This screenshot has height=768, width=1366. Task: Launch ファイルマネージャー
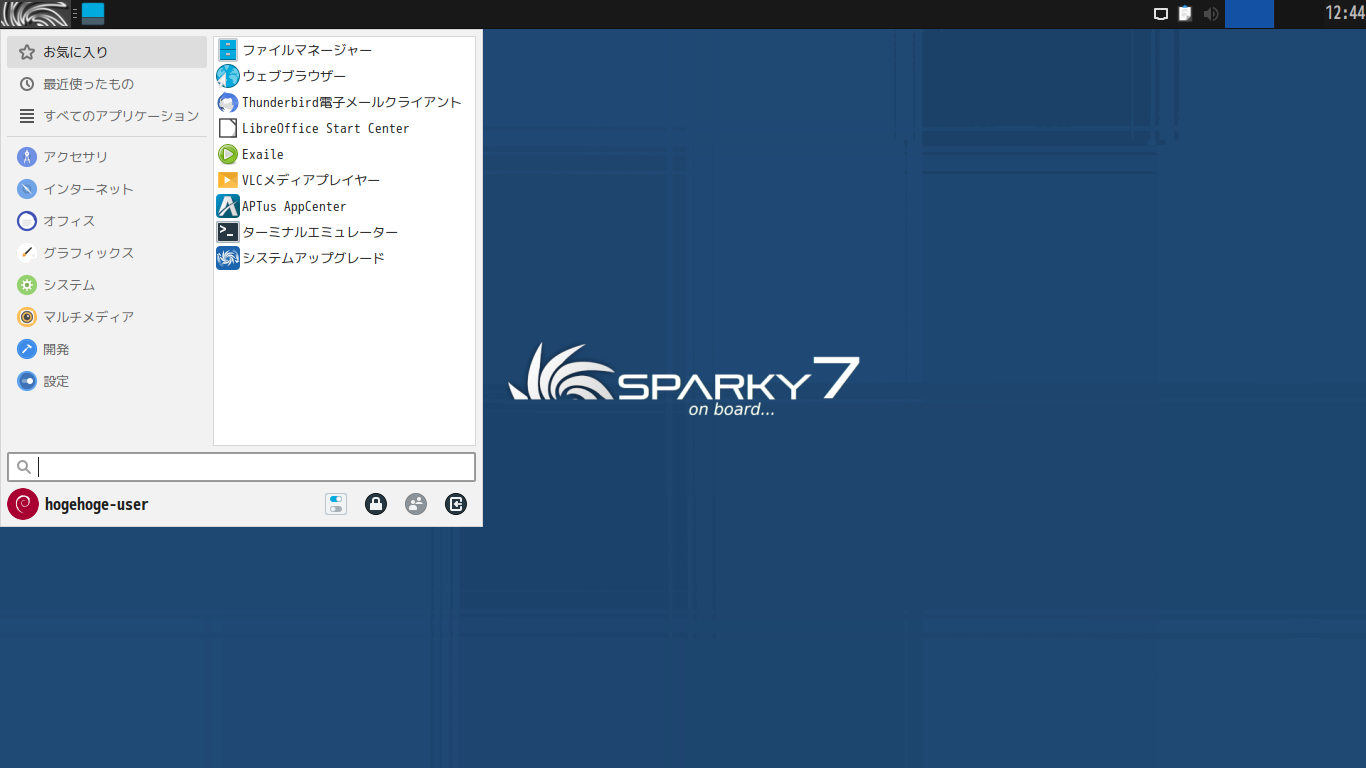coord(344,50)
